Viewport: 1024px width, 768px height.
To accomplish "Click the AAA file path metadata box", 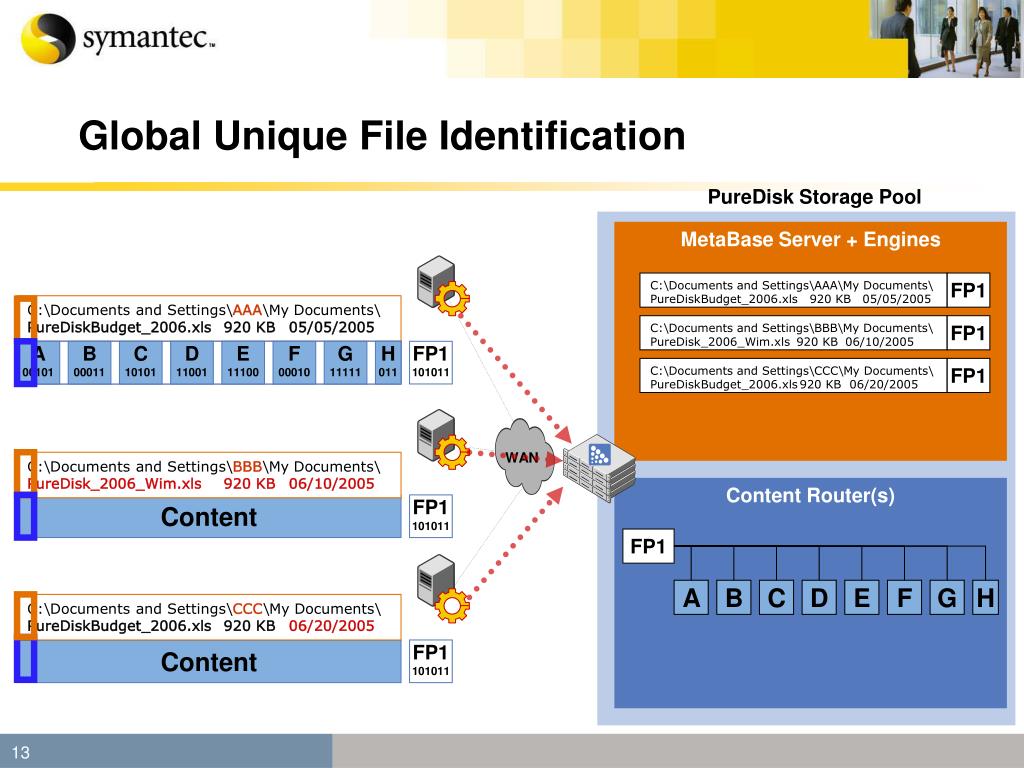I will coord(208,319).
